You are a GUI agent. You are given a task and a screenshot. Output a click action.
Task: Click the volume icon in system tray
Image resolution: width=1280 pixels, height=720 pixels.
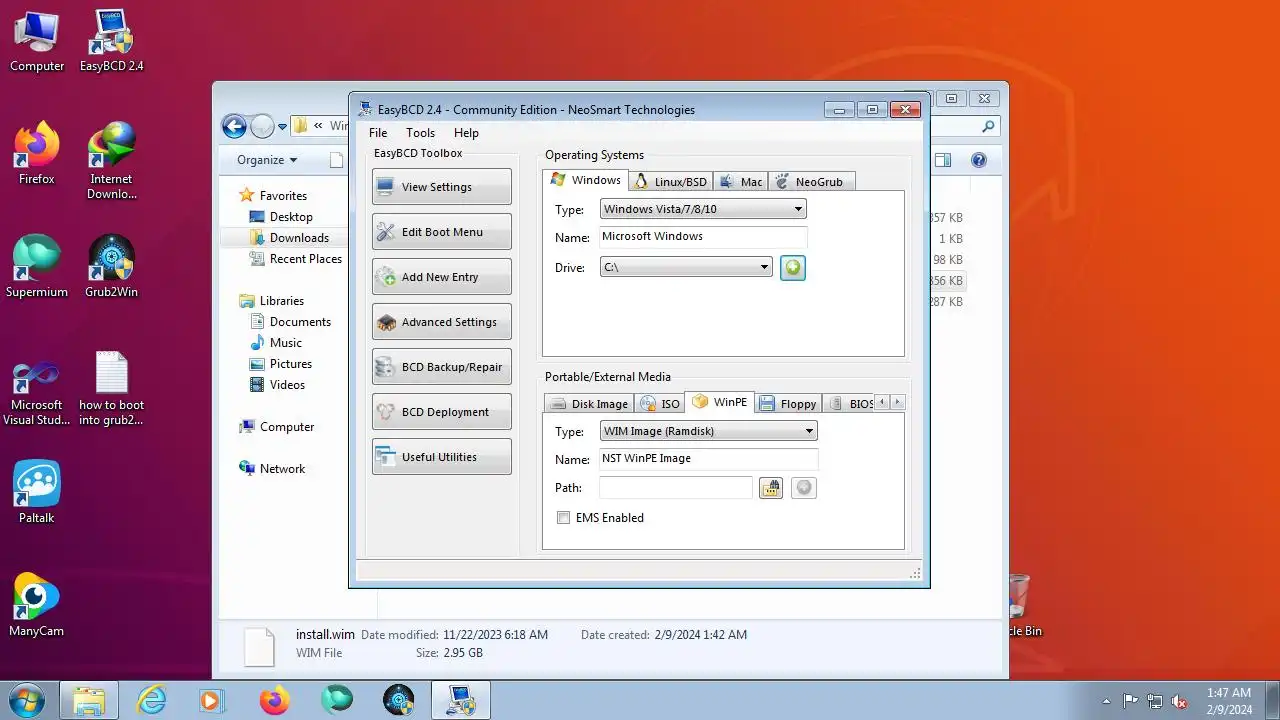pyautogui.click(x=1180, y=701)
